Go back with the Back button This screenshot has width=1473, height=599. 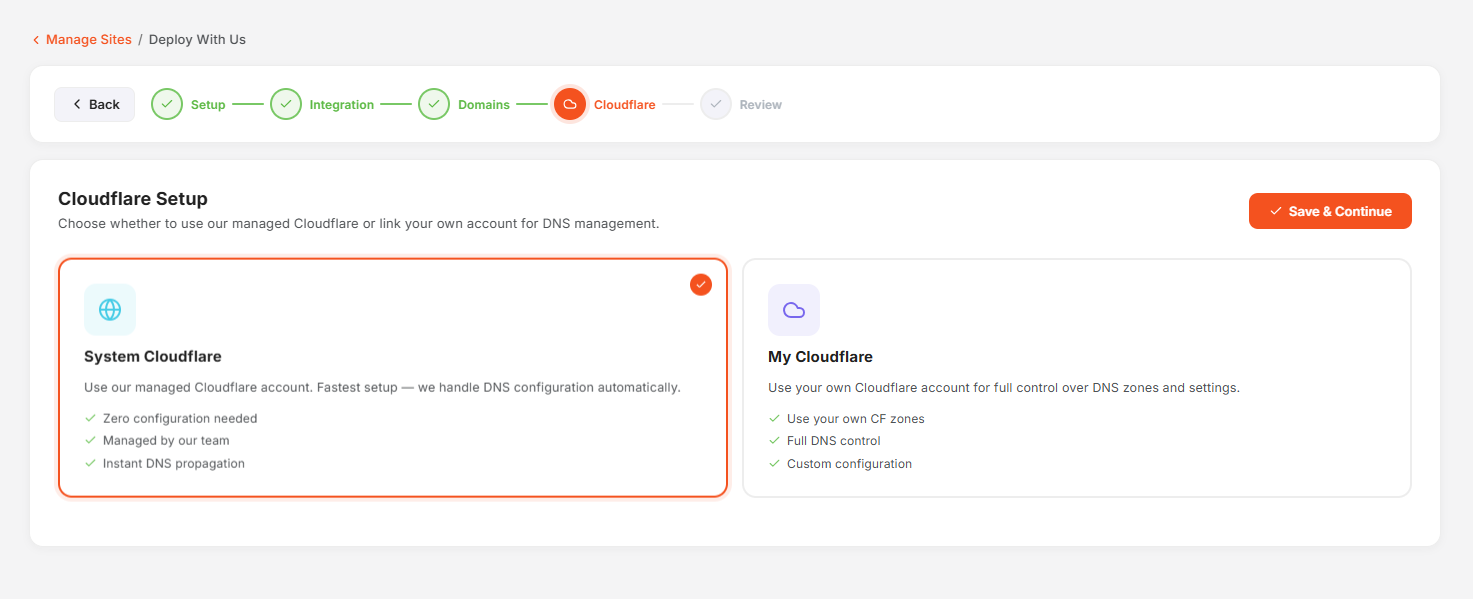tap(94, 104)
